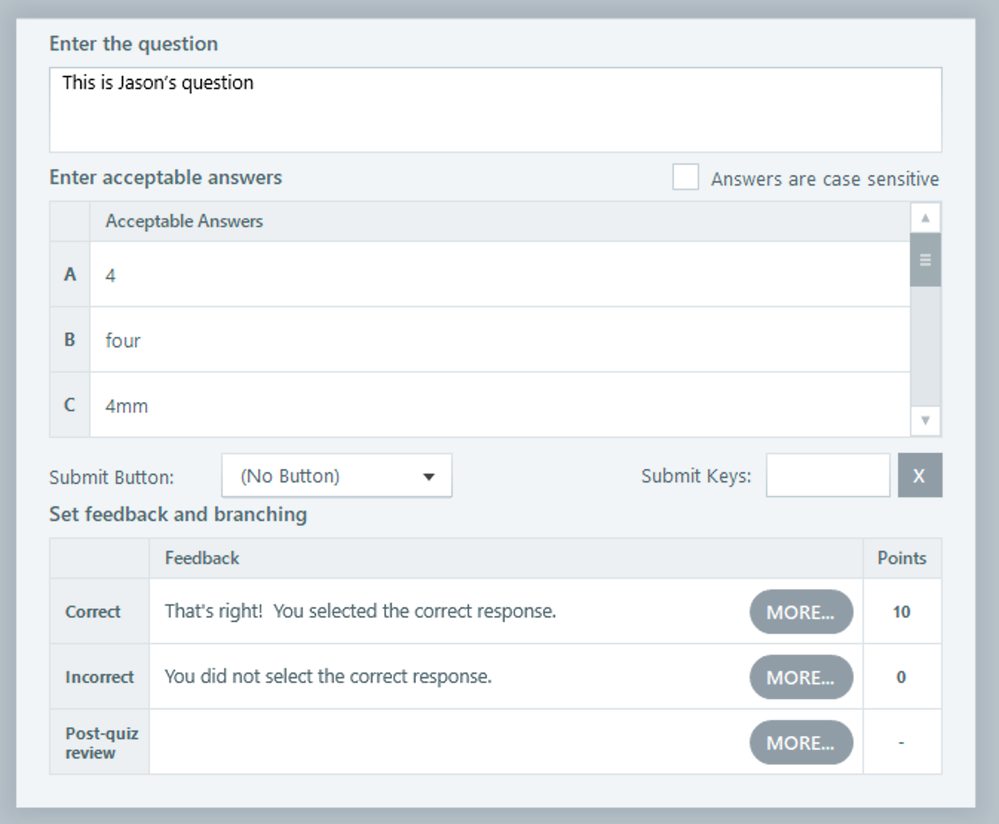Click the scrollbar thumb grip in answers list
Image resolution: width=999 pixels, height=824 pixels.
[925, 260]
